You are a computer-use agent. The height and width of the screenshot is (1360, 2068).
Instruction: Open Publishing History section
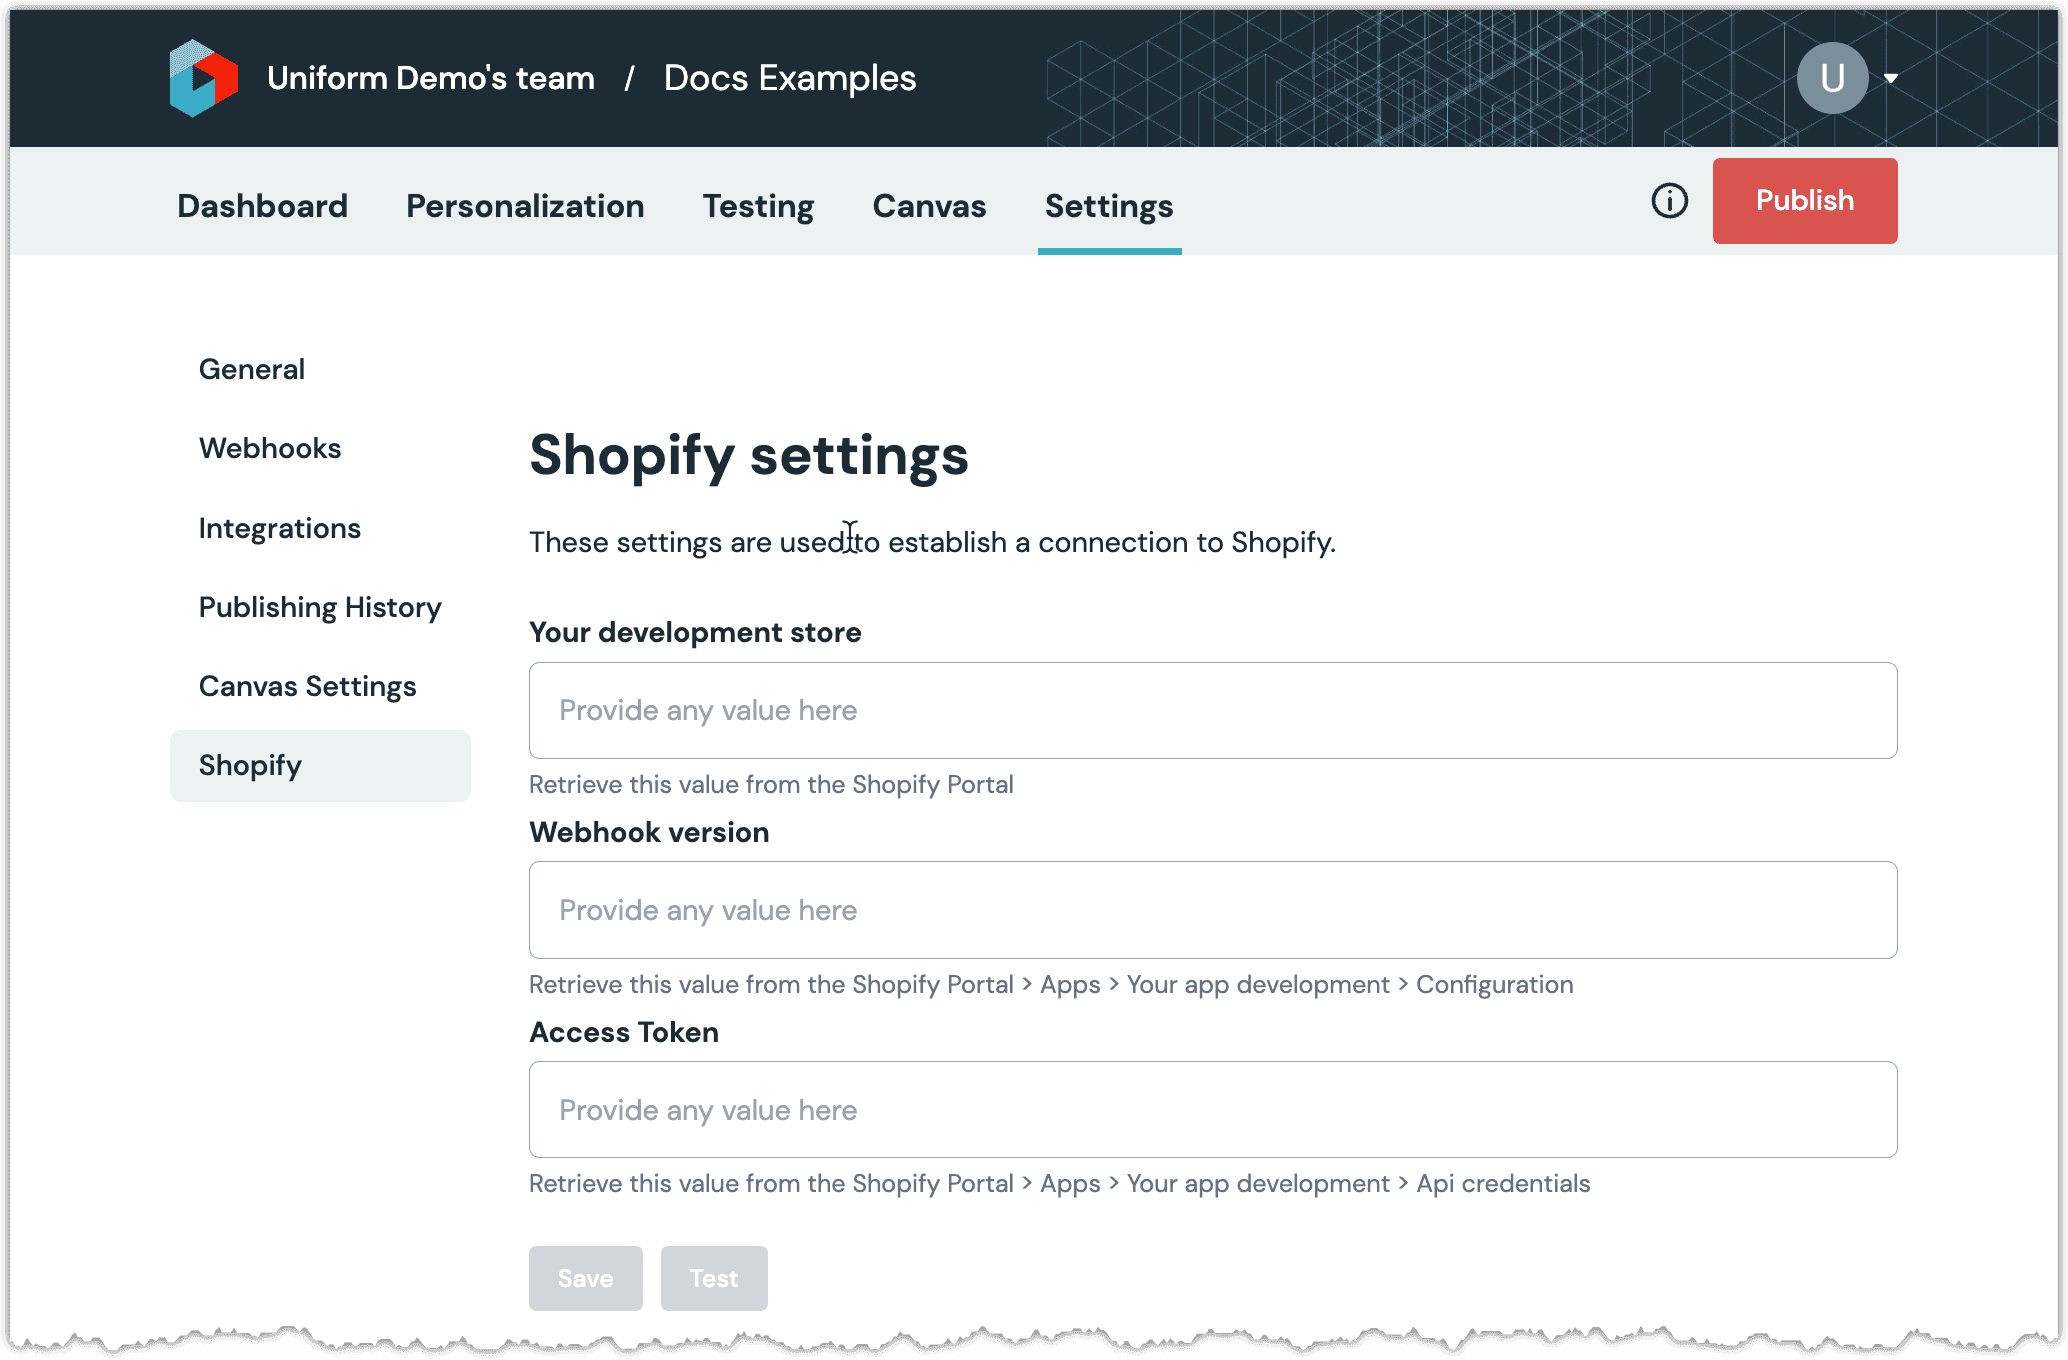(320, 607)
